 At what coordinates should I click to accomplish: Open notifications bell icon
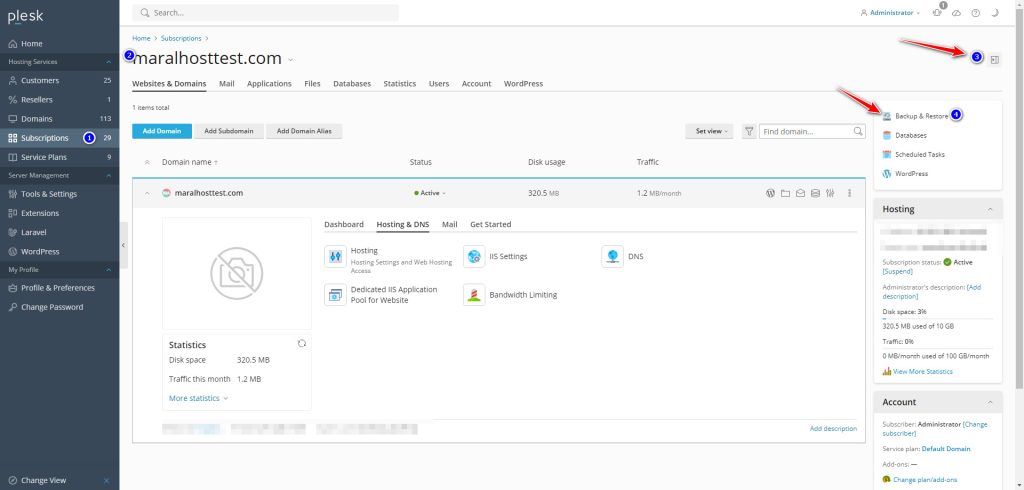[x=938, y=12]
